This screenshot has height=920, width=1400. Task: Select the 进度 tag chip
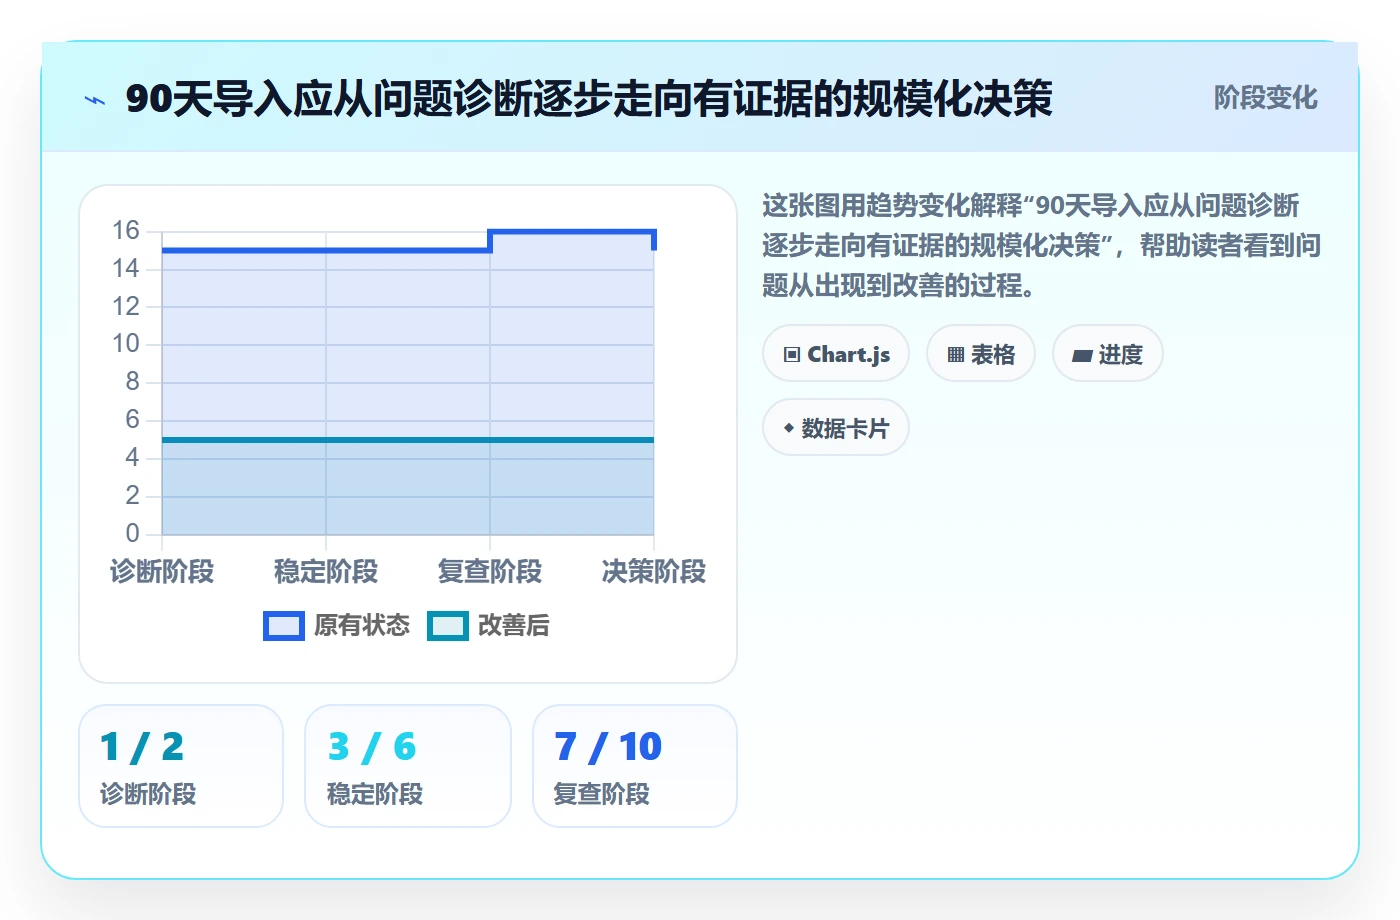click(x=1108, y=354)
